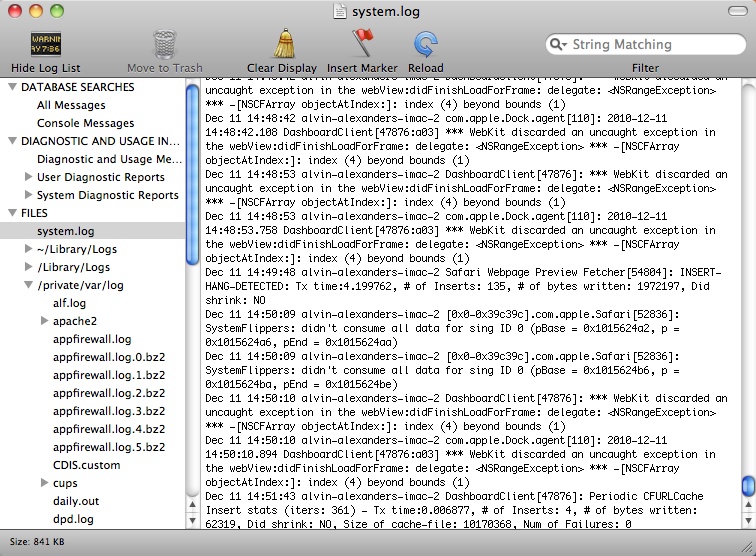Click the Insert Marker flag icon
This screenshot has width=756, height=556.
tap(362, 43)
